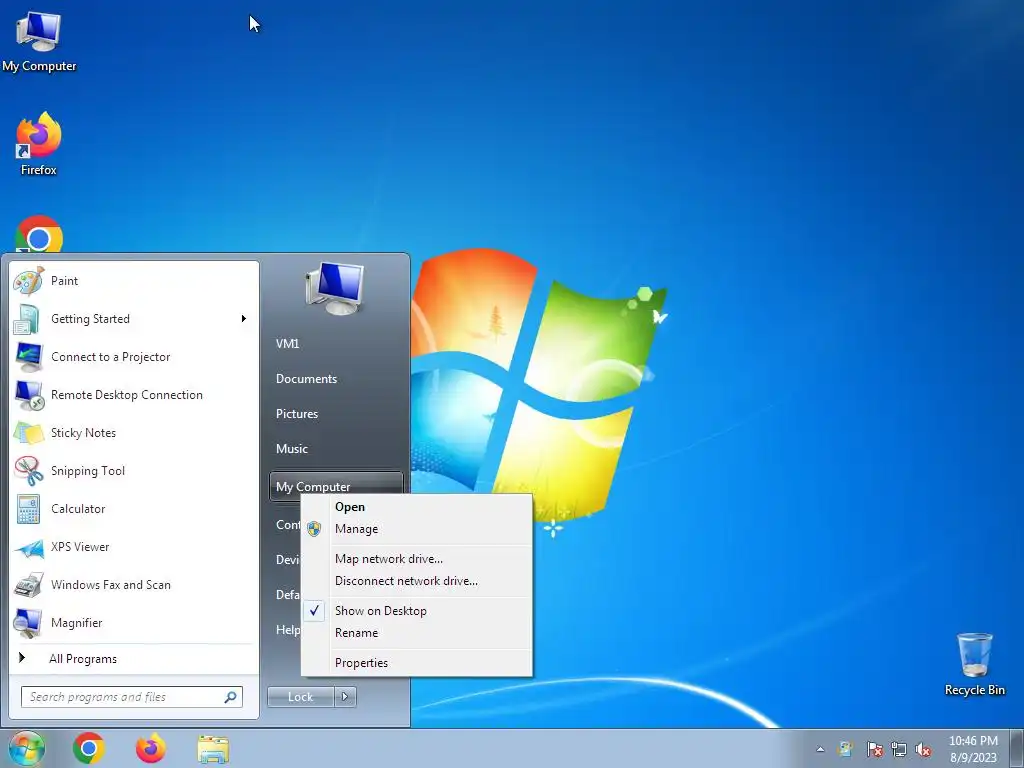The image size is (1024, 768).
Task: Open the shutdown options arrow next to Lock
Action: point(345,697)
